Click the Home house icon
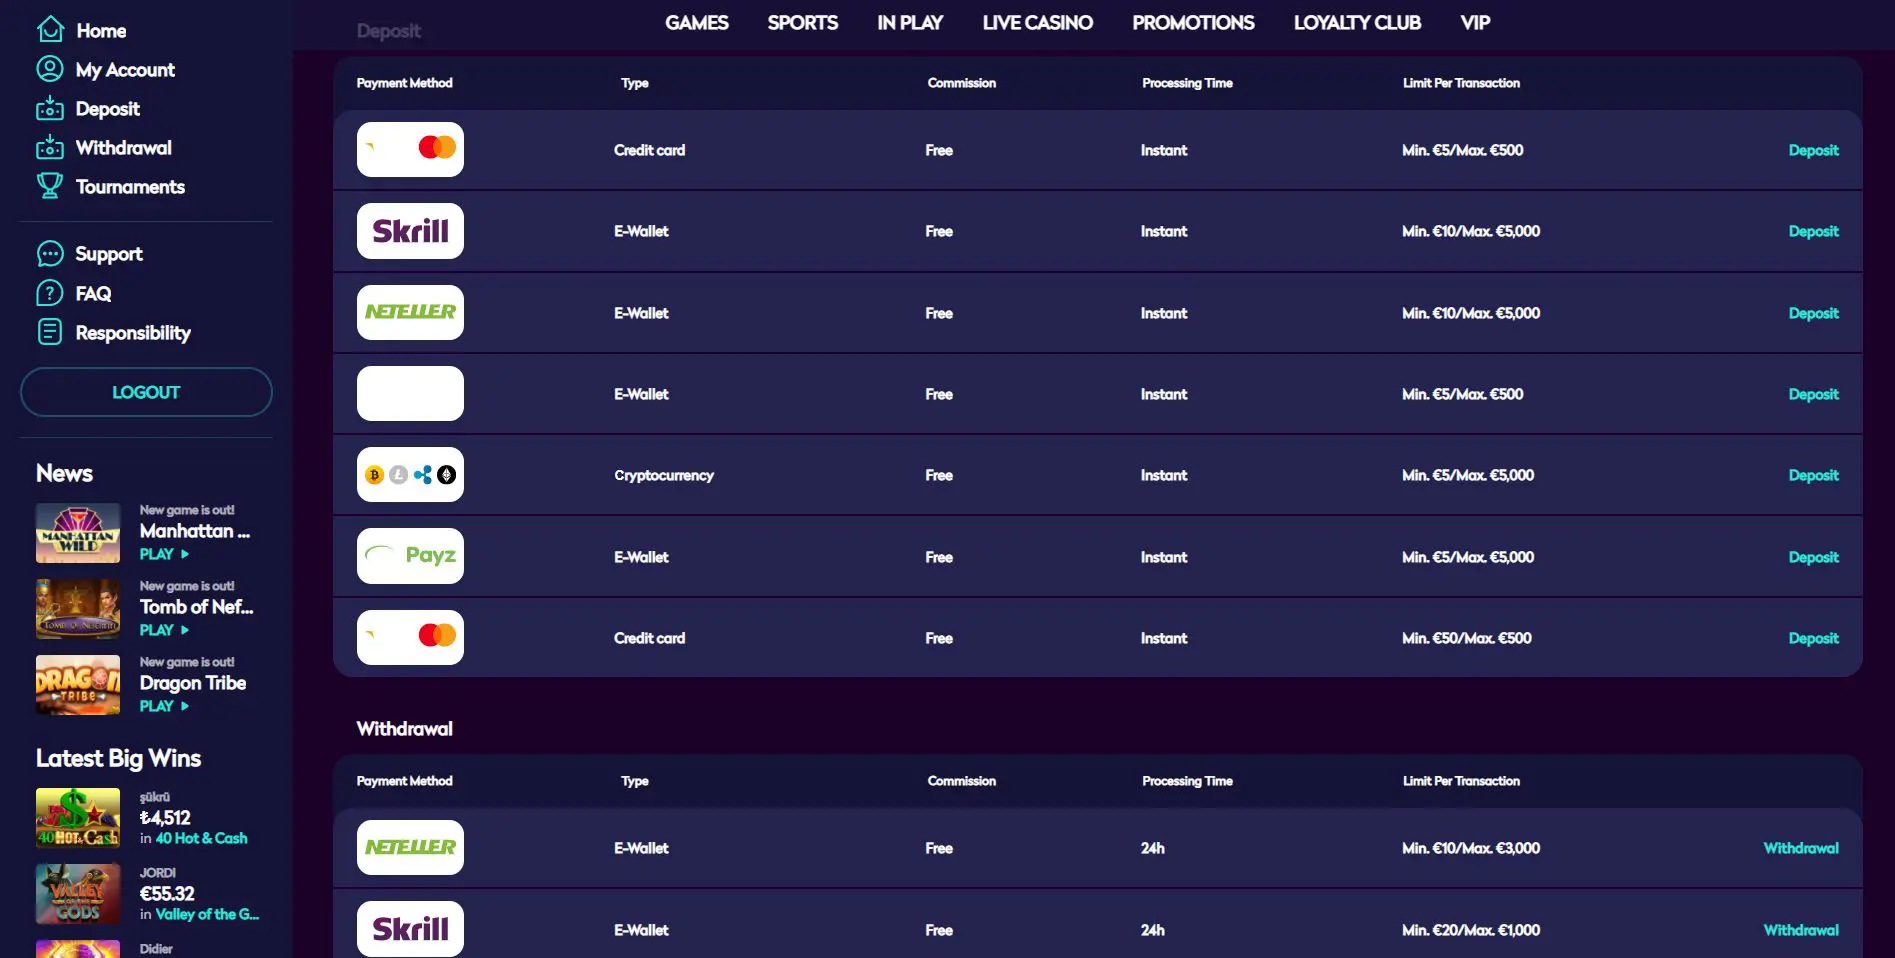The width and height of the screenshot is (1895, 958). coord(50,30)
